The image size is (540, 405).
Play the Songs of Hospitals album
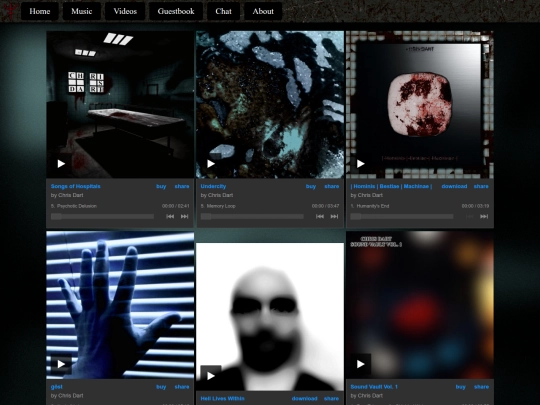[x=61, y=164]
